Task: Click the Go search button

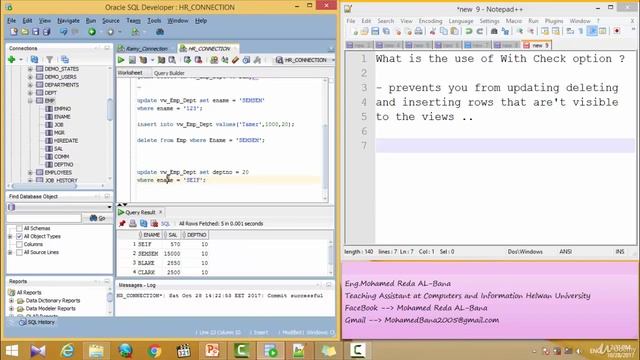Action: coord(98,218)
